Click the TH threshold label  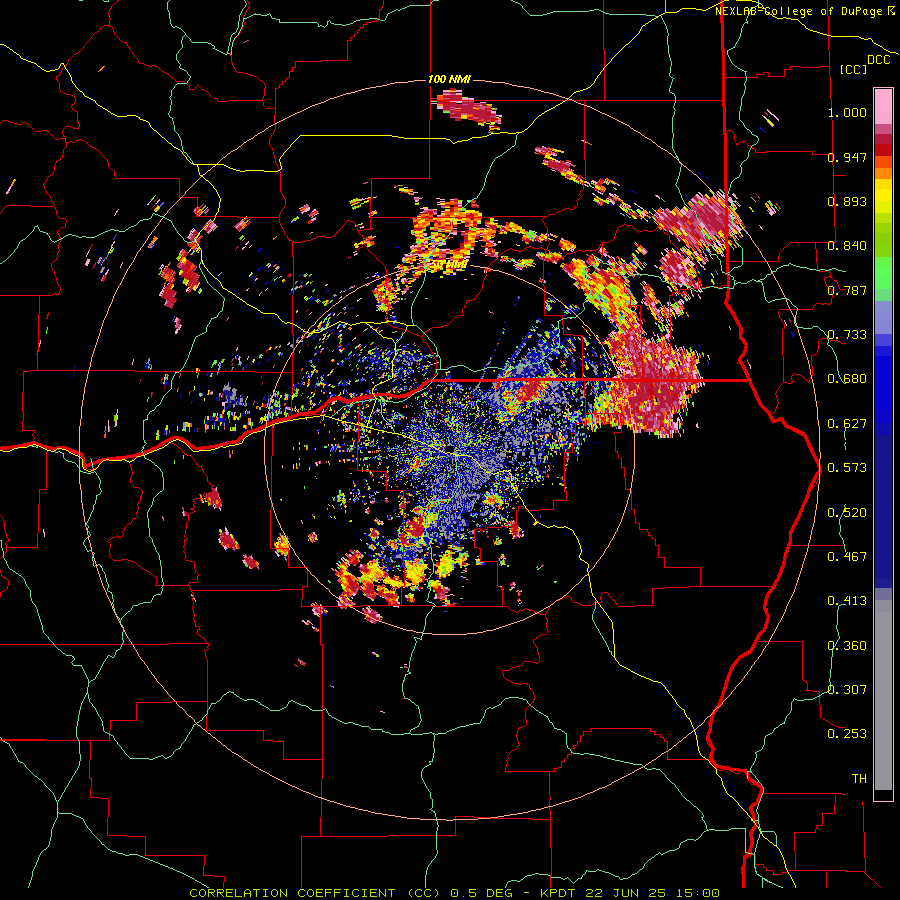[x=859, y=779]
